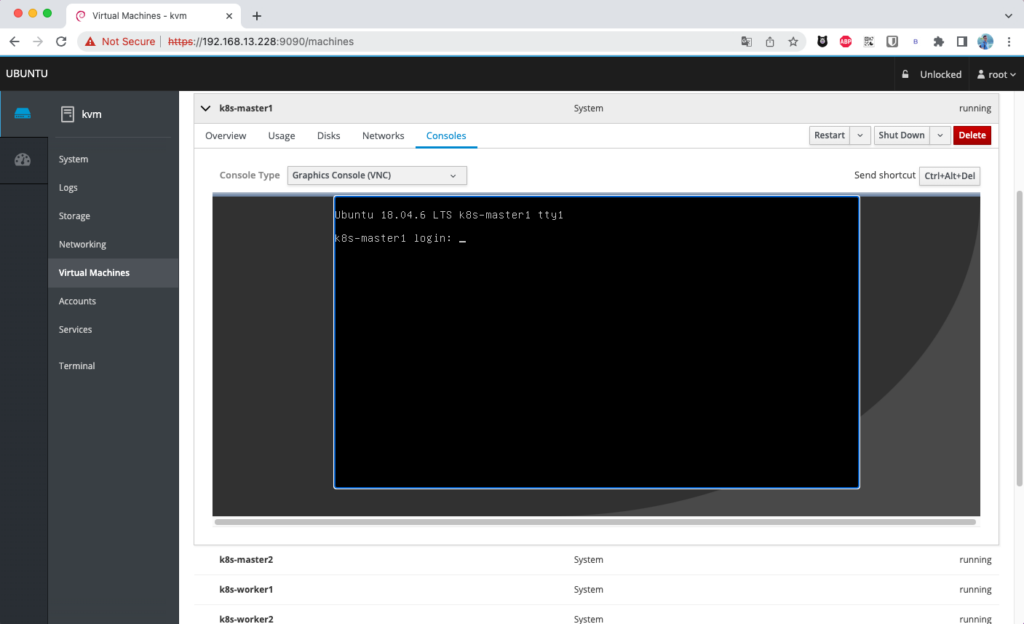The width and height of the screenshot is (1024, 624).
Task: Open Chrome three-dot menu
Action: point(1009,41)
